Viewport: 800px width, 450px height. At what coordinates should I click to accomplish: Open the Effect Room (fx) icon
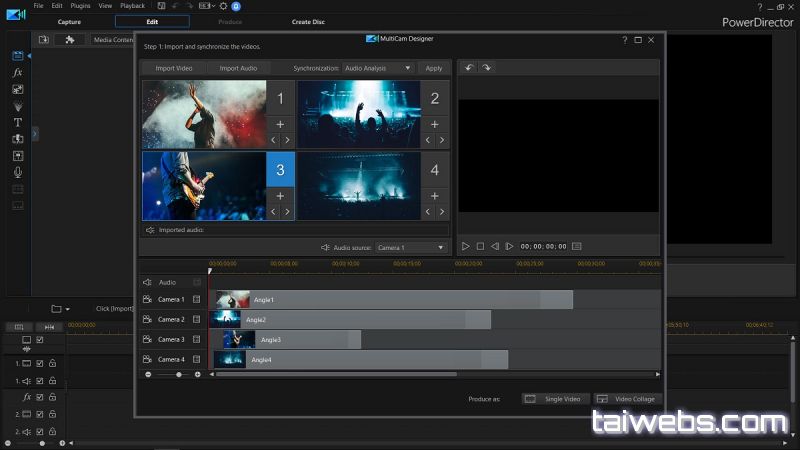[x=17, y=73]
